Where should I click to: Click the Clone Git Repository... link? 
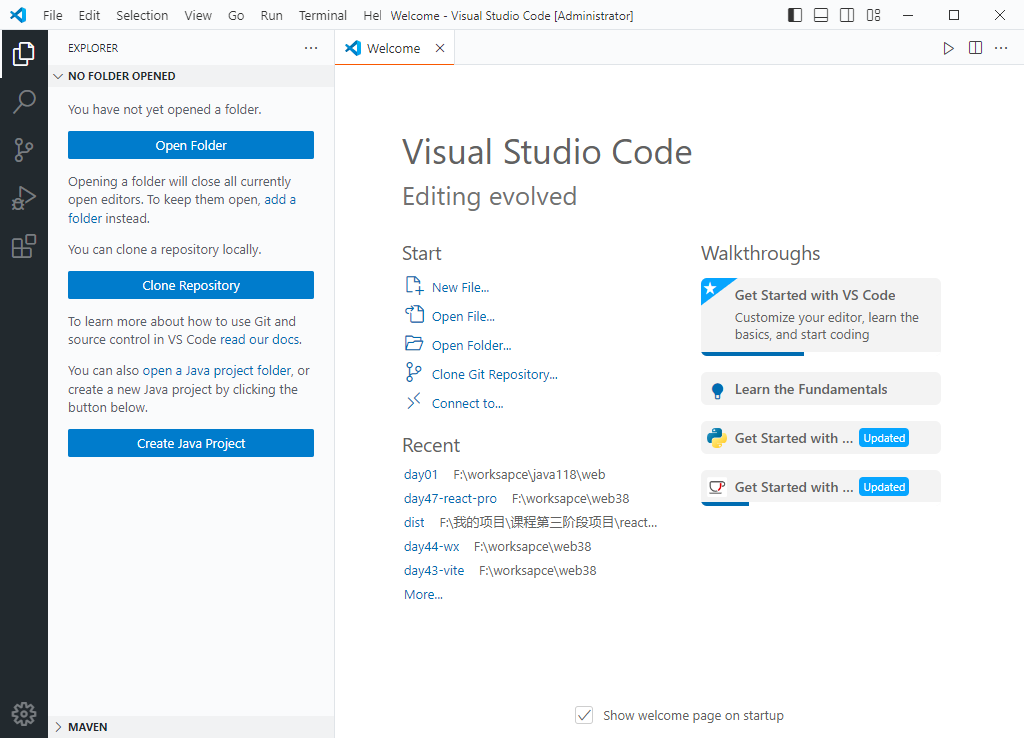pyautogui.click(x=494, y=374)
